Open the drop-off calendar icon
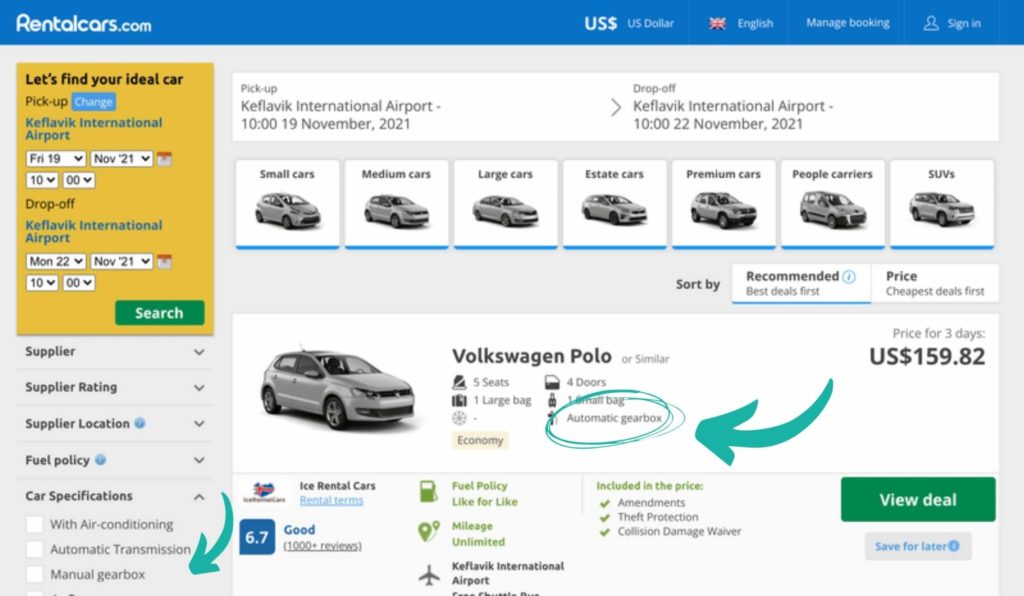The image size is (1024, 596). click(x=165, y=261)
